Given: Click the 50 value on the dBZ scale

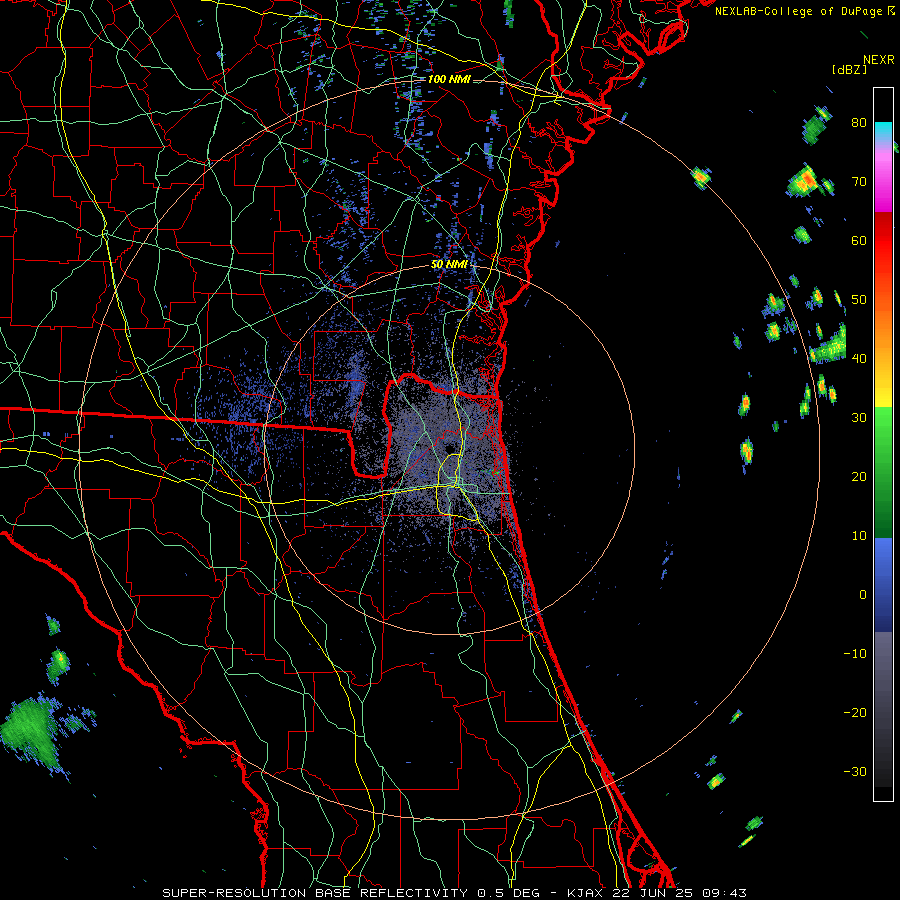Looking at the screenshot, I should pyautogui.click(x=859, y=300).
